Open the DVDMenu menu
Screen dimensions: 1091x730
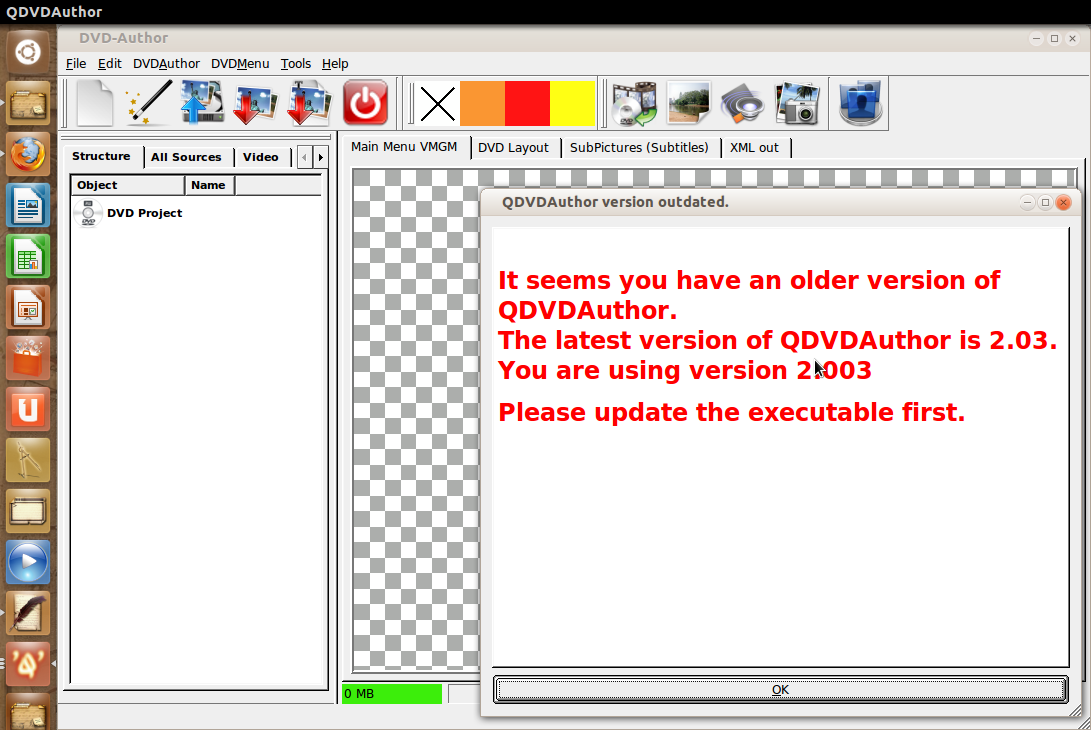tap(240, 63)
